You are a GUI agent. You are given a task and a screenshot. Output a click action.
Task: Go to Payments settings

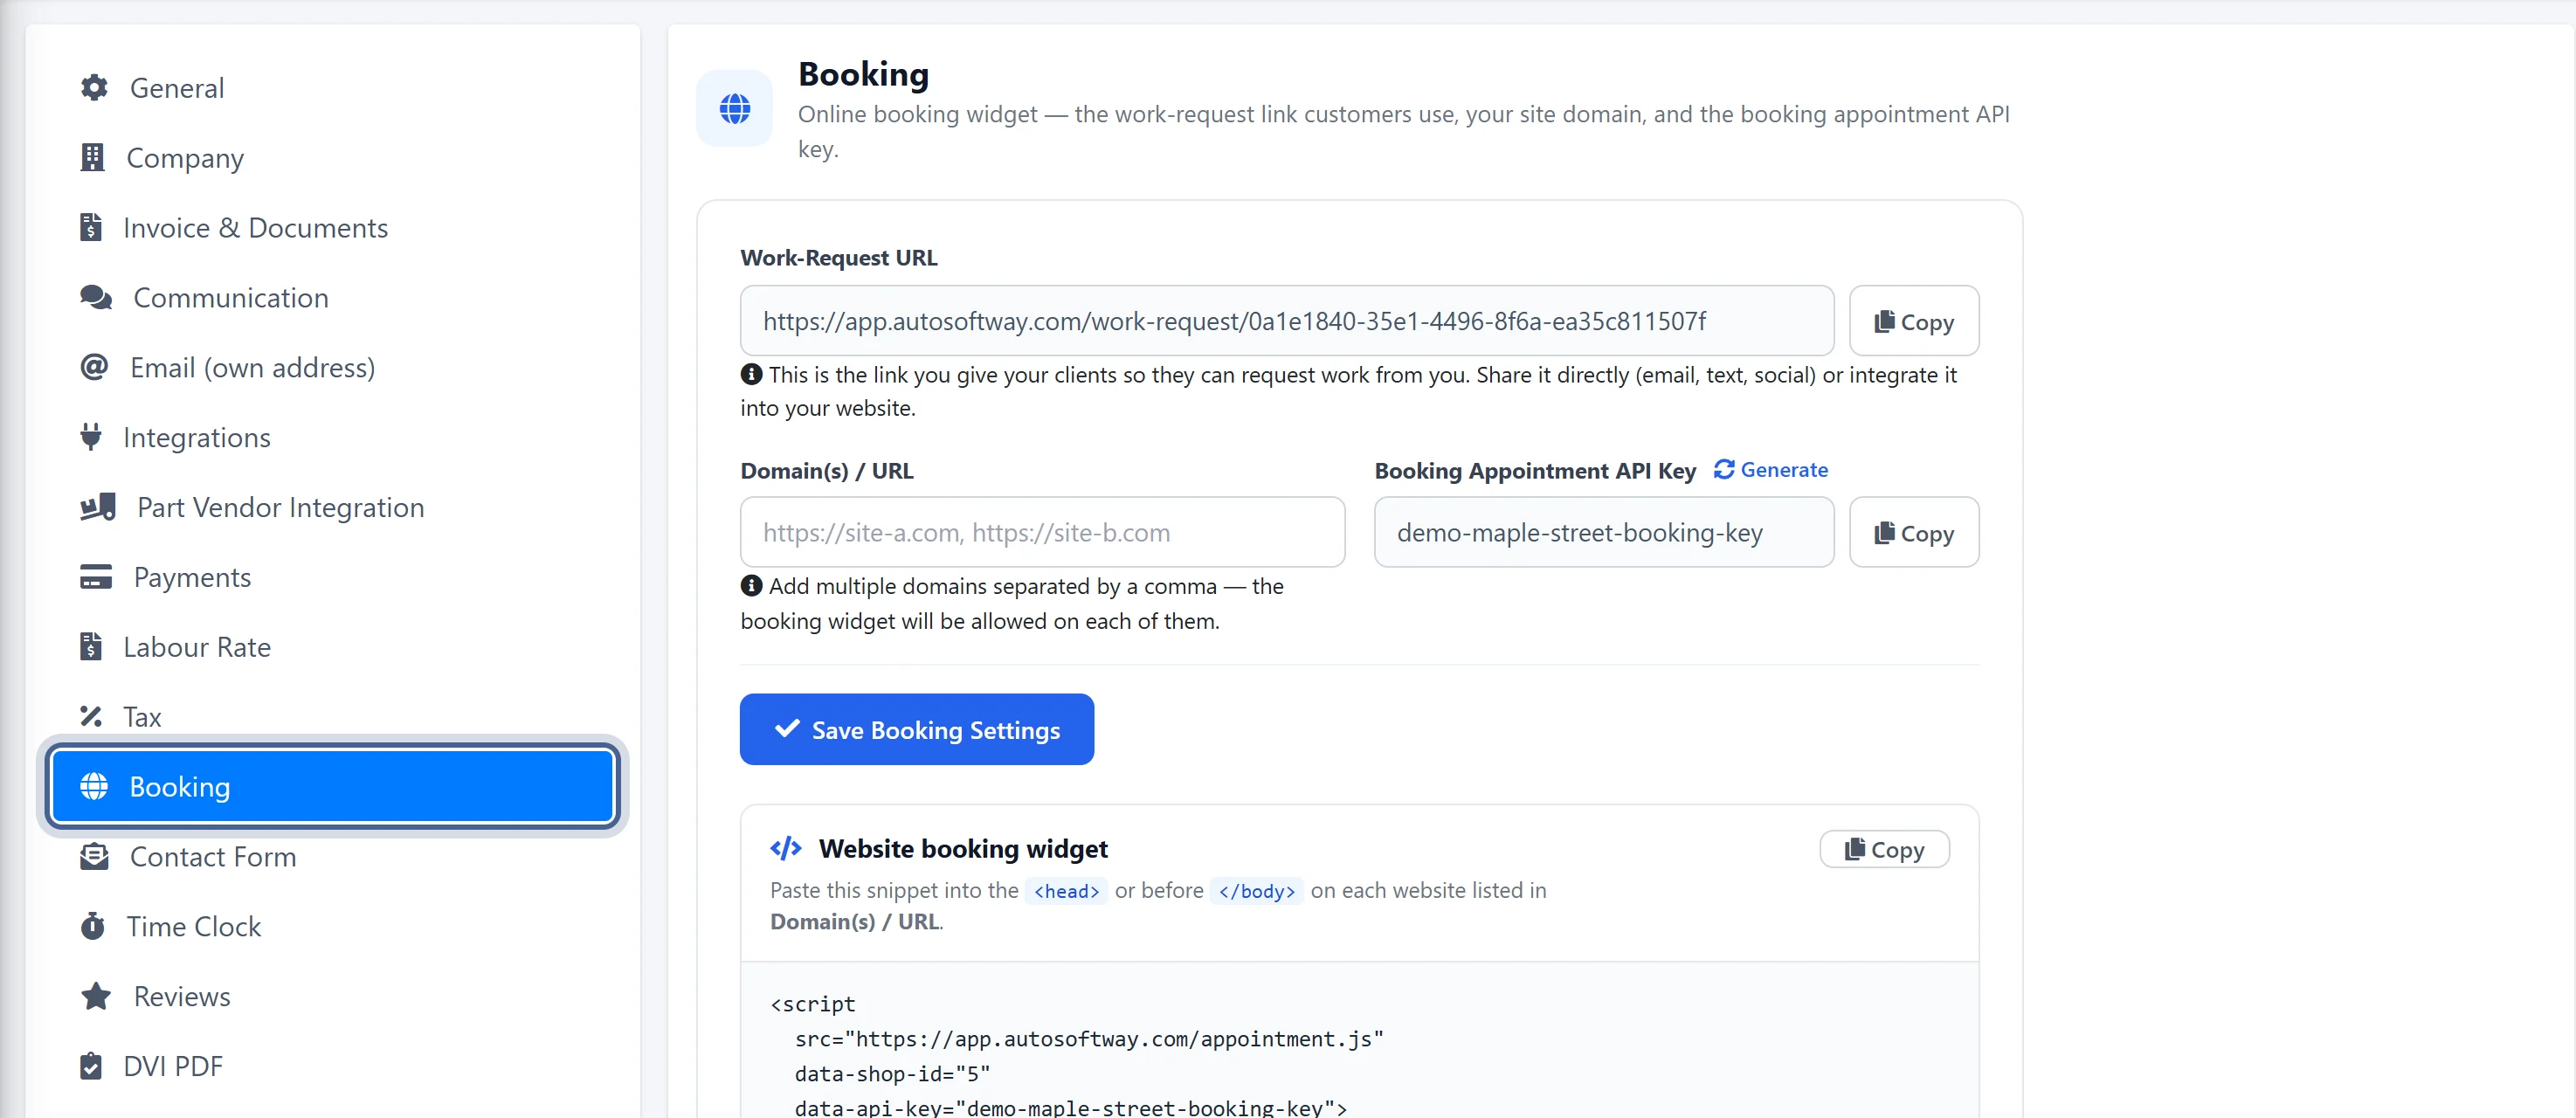332,577
